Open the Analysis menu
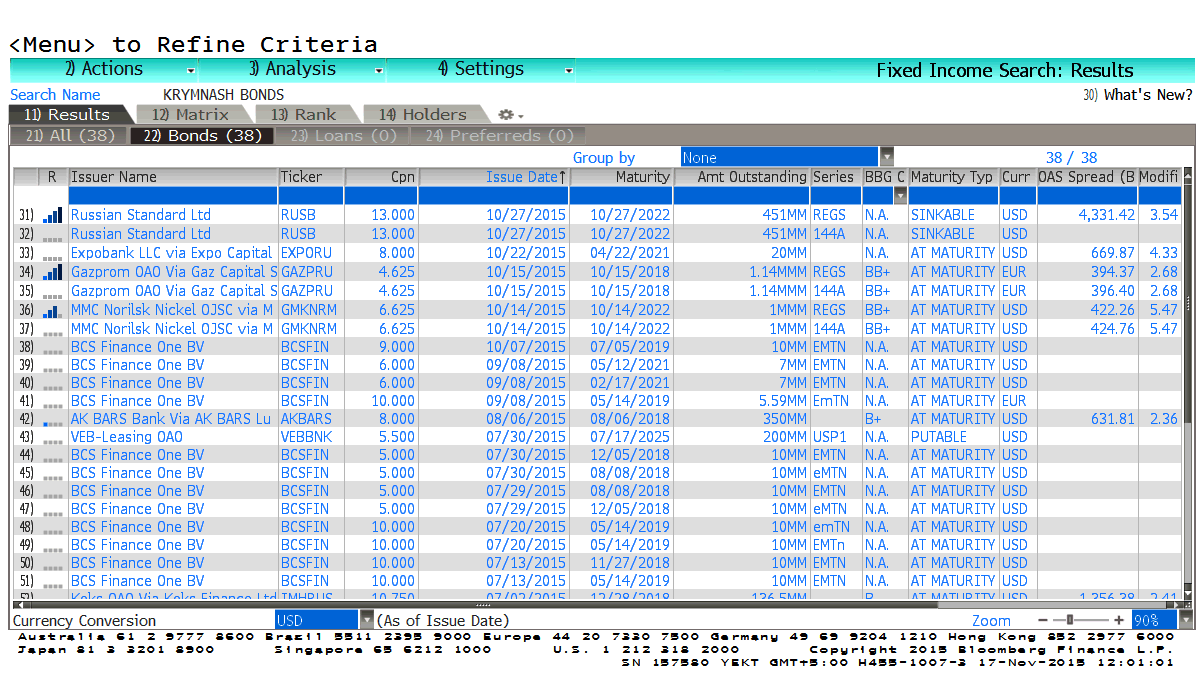1204x677 pixels. (x=292, y=70)
